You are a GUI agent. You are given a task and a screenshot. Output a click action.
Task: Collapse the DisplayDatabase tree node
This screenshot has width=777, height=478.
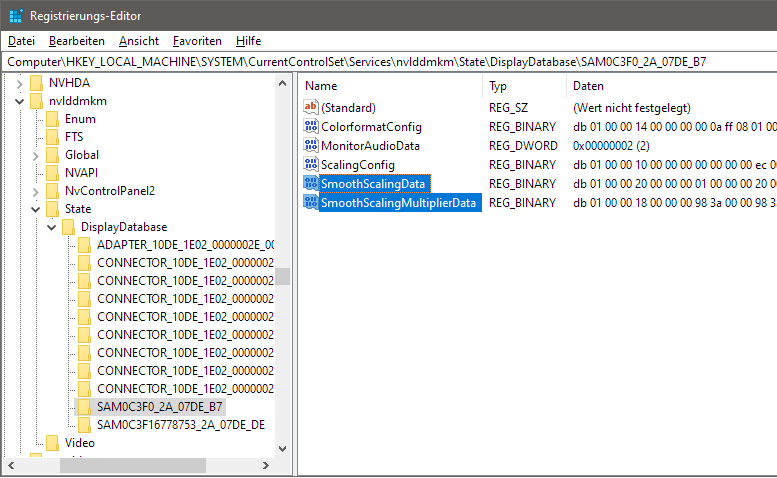click(52, 227)
